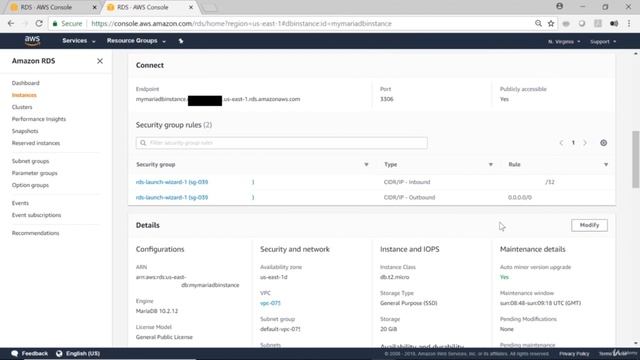This screenshot has width=640, height=360.
Task: Open Reserved instances in sidebar
Action: [36, 143]
